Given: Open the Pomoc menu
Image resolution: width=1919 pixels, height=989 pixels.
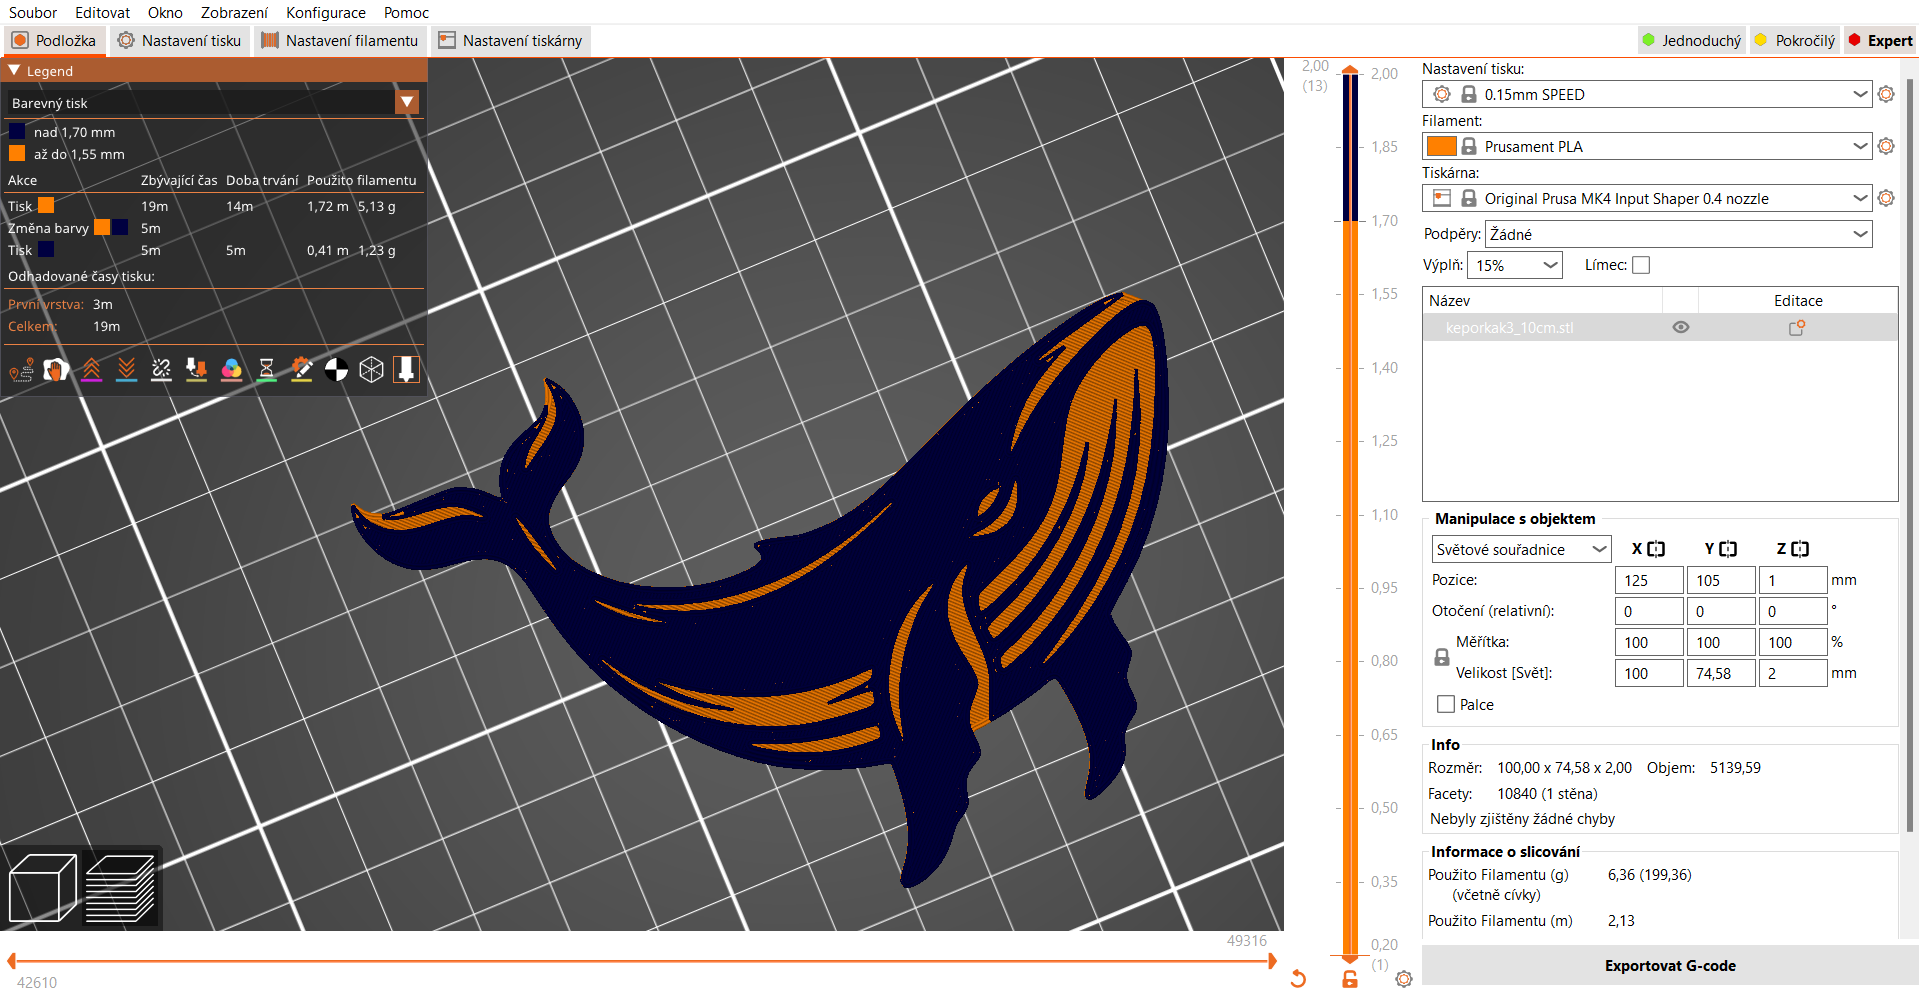Looking at the screenshot, I should [x=406, y=12].
